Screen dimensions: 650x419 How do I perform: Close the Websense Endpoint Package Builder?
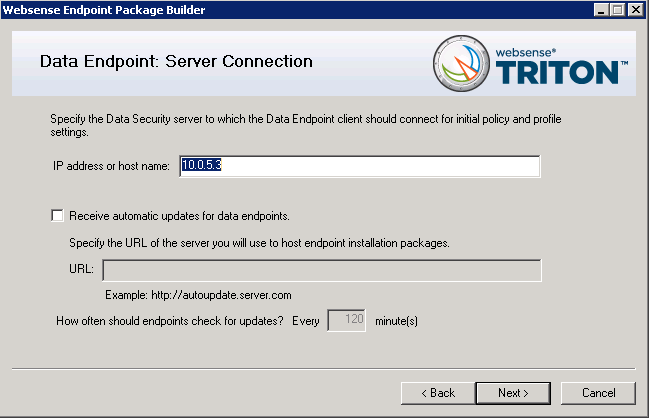click(635, 10)
